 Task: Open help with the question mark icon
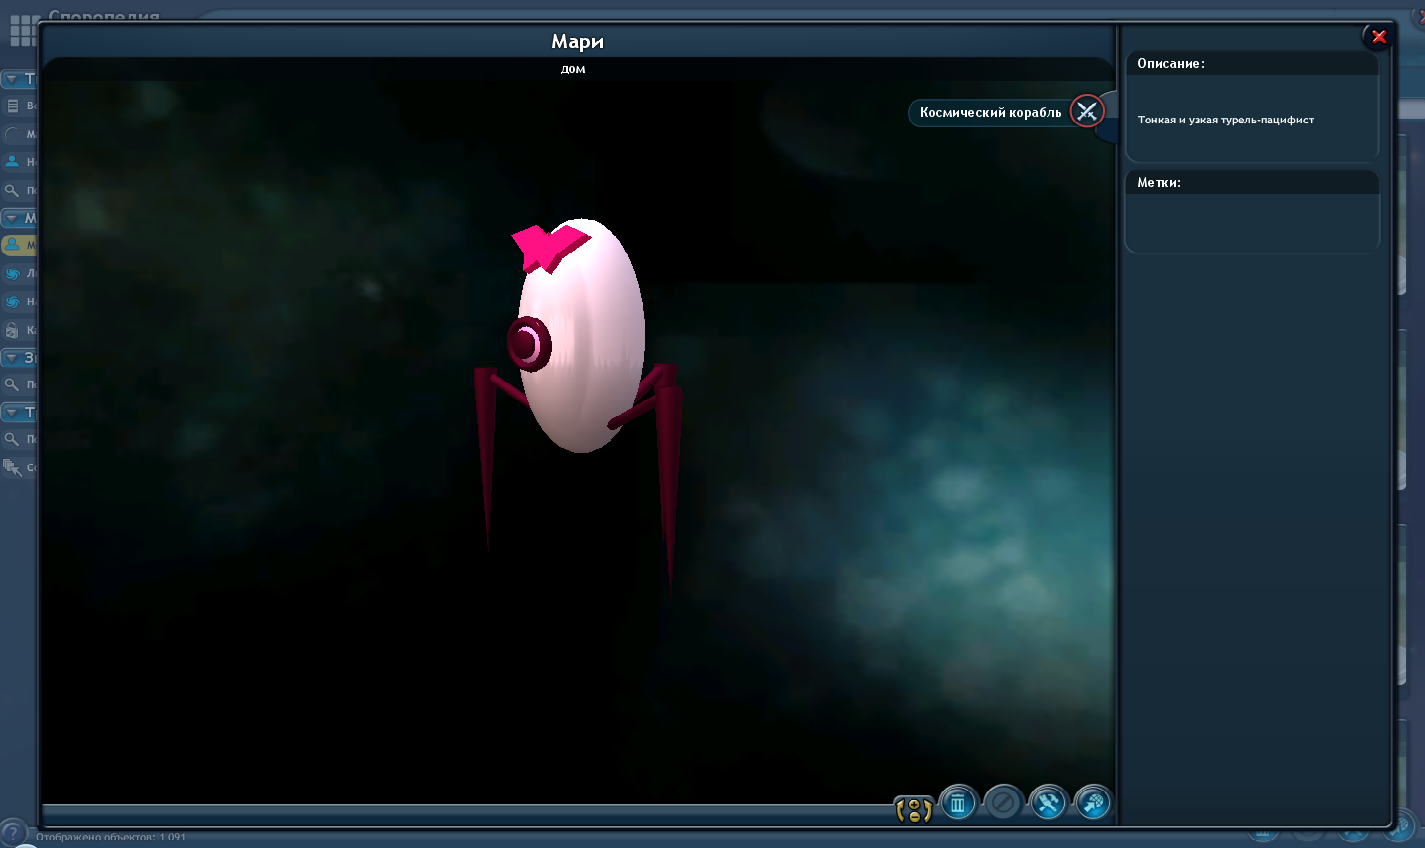(12, 833)
